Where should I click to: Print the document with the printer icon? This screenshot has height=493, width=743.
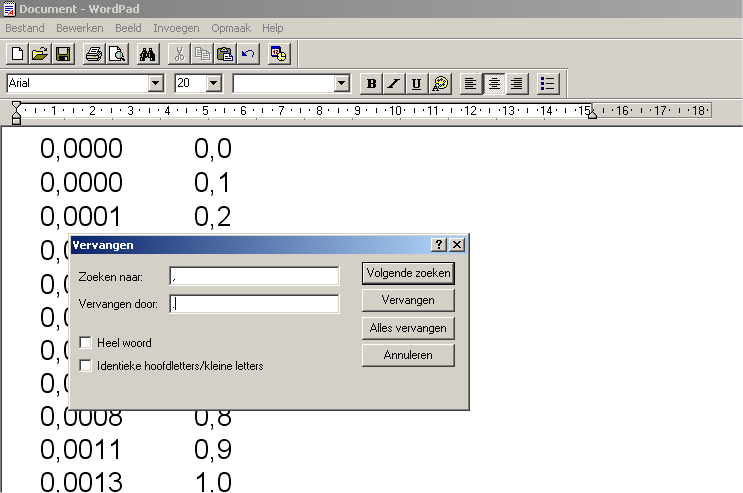[x=93, y=54]
